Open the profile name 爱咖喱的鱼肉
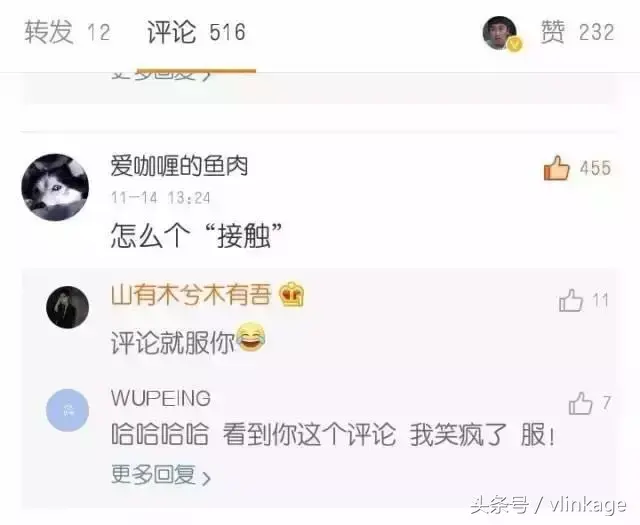This screenshot has height=525, width=640. 179,166
